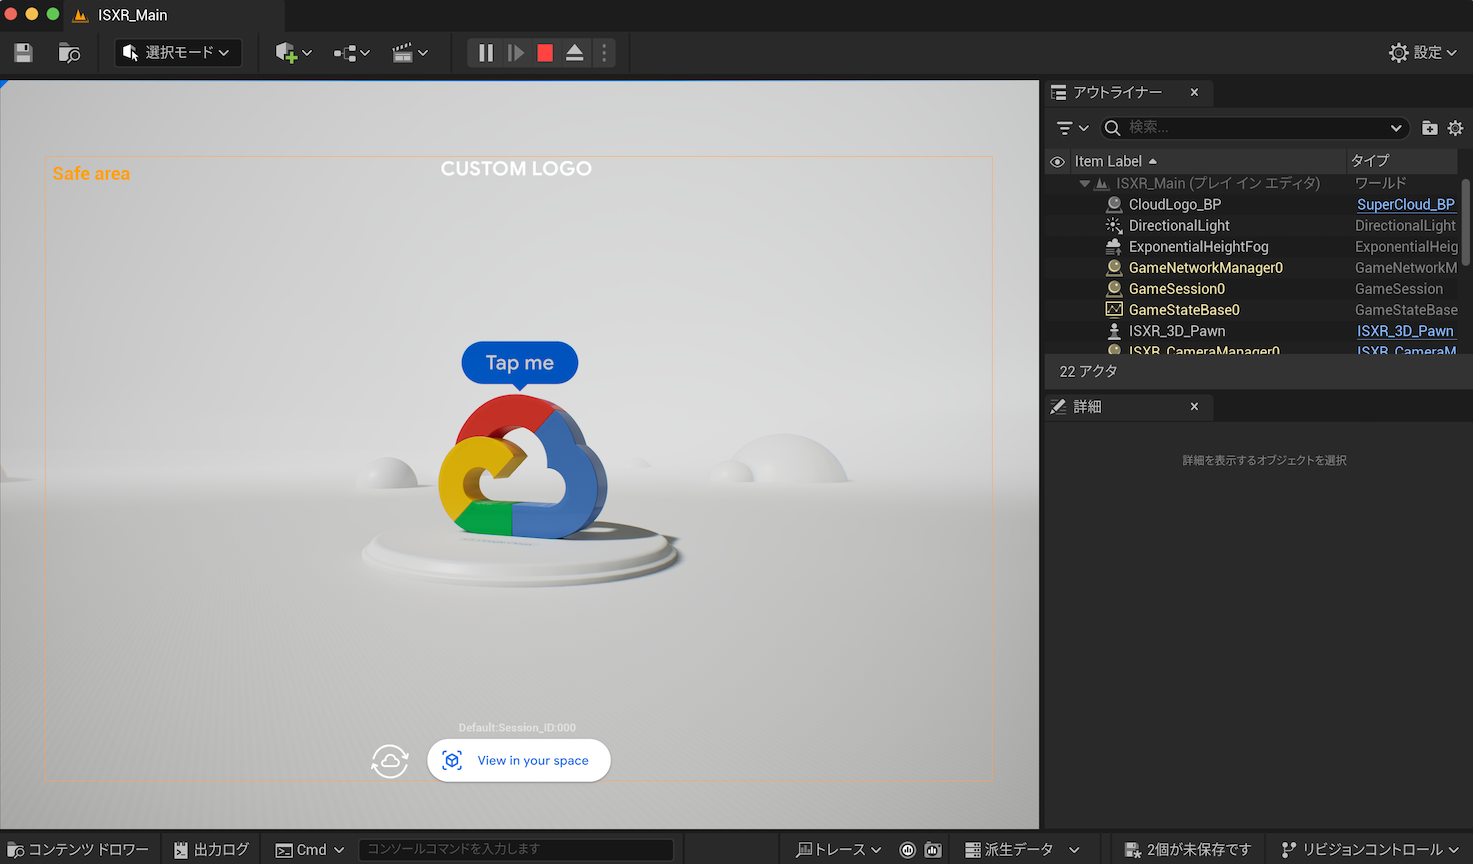Open the outliner filter options dropdown

[1072, 128]
